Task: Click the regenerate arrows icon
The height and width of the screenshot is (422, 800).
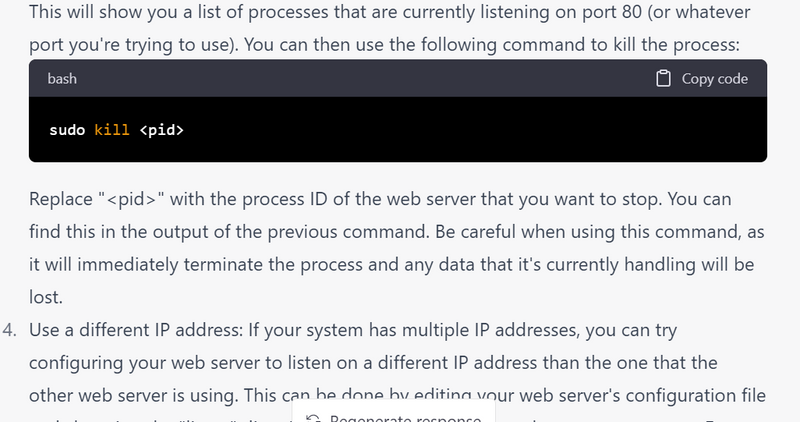Action: (313, 418)
